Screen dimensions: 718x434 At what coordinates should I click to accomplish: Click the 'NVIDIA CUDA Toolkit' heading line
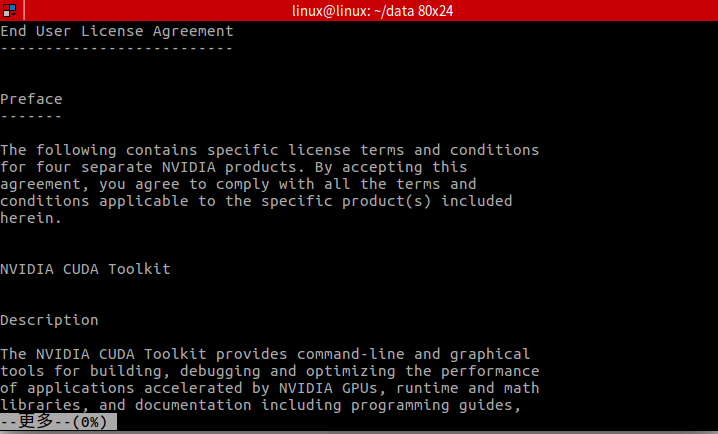85,269
